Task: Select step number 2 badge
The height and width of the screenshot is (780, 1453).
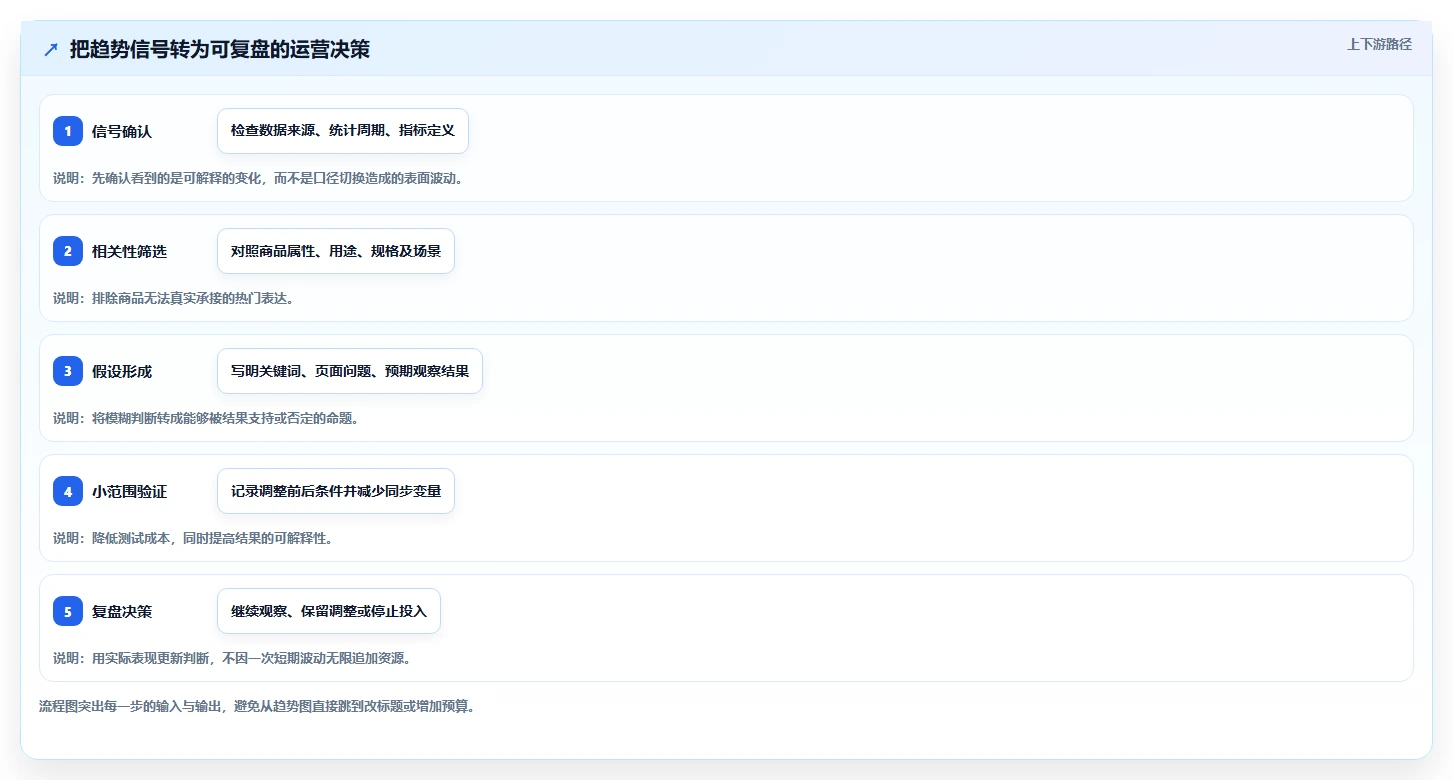Action: (68, 251)
